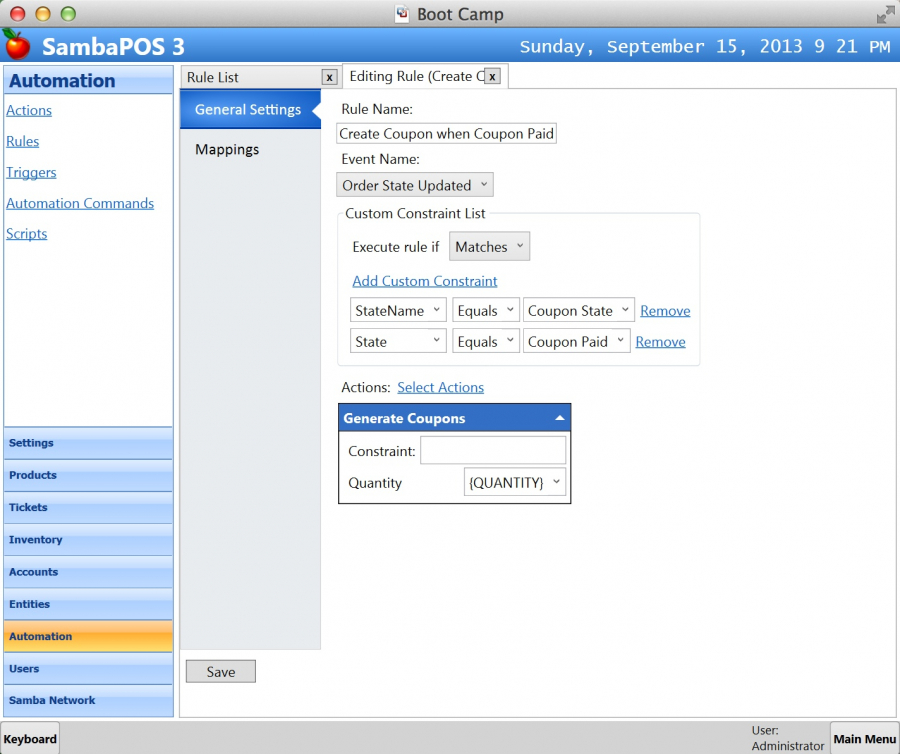
Task: Remove the StateName constraint row
Action: point(665,311)
